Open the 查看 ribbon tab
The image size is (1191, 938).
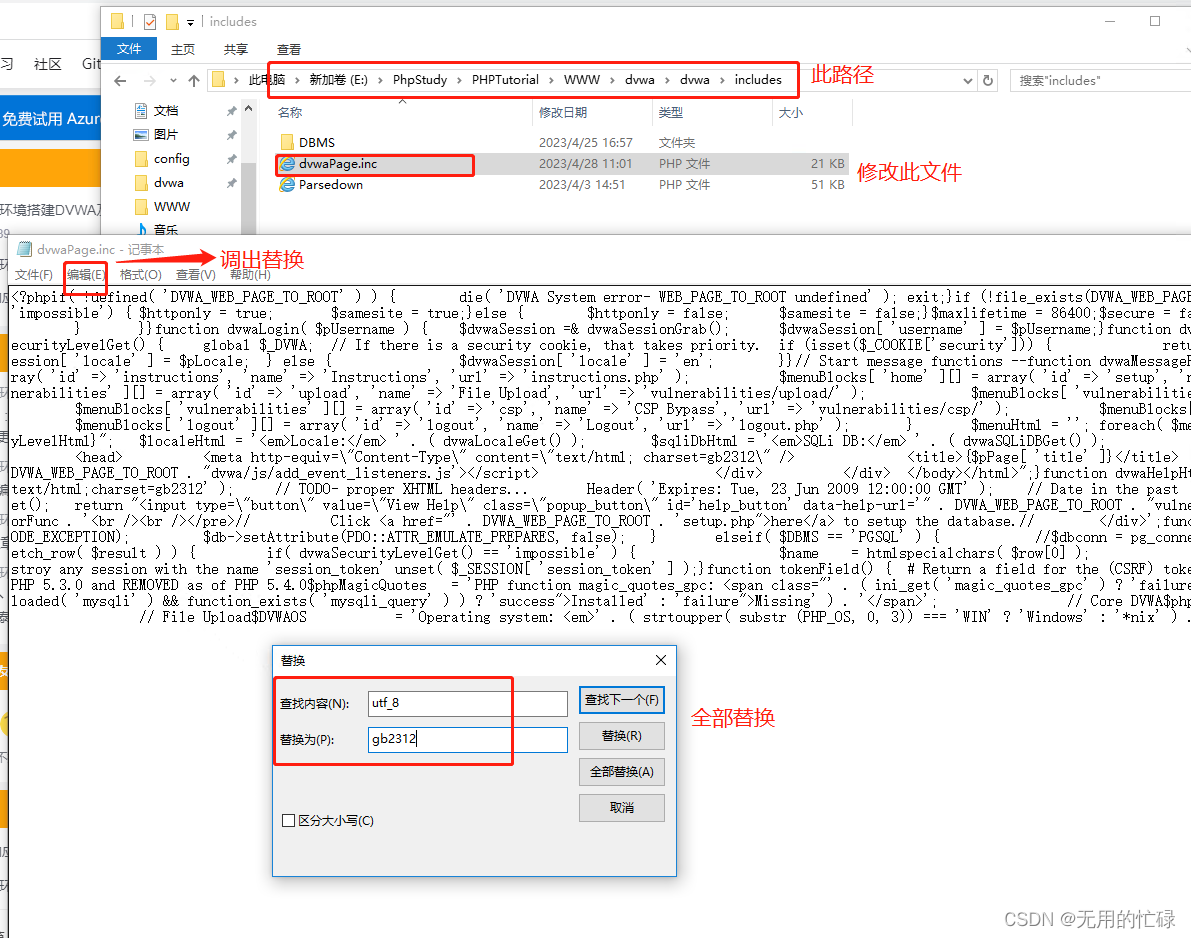click(x=289, y=49)
